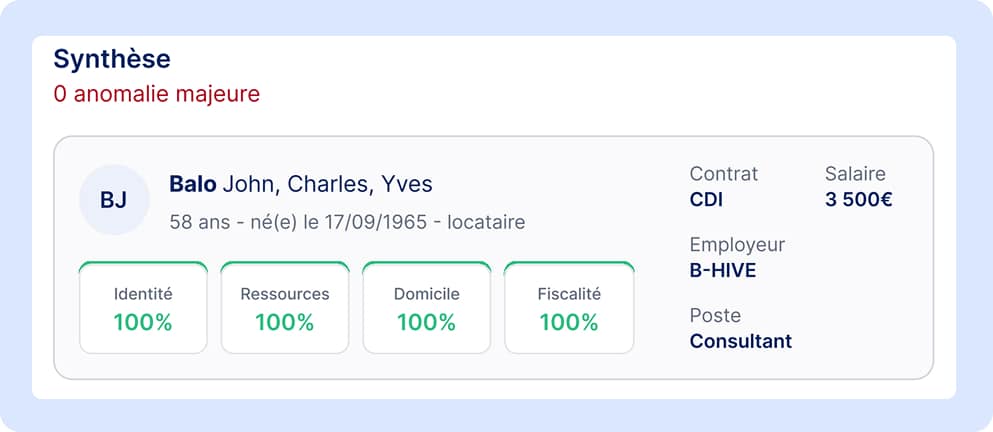Click the Synthèse heading

point(112,59)
